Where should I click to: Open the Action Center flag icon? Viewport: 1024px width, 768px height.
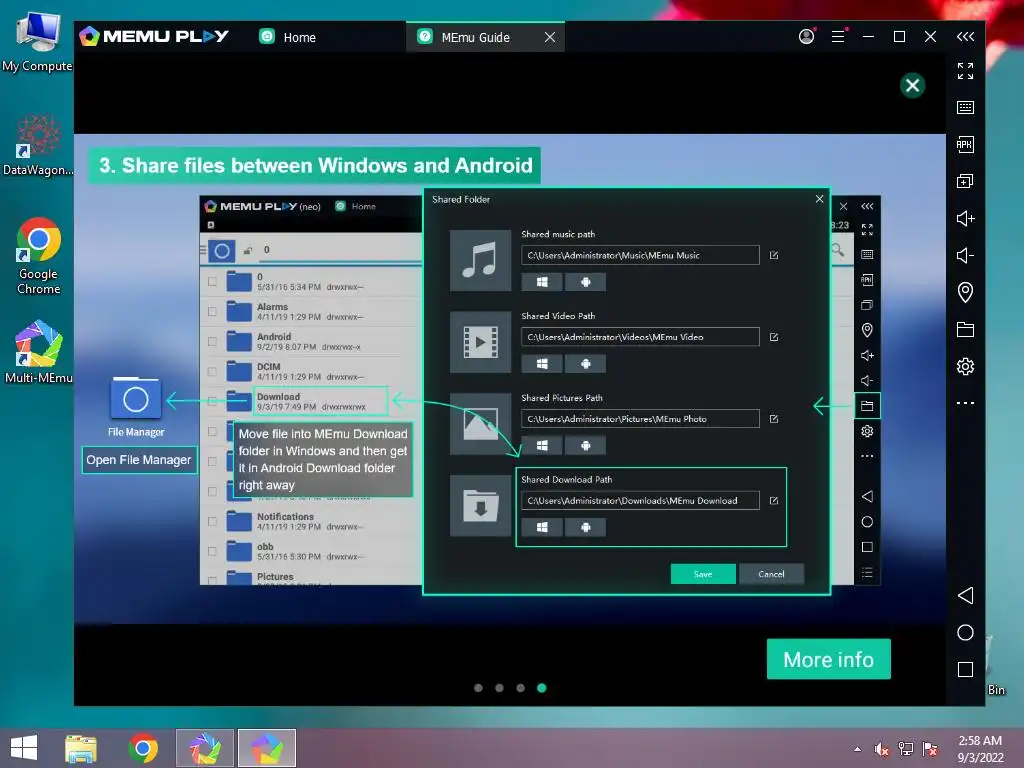coord(930,749)
